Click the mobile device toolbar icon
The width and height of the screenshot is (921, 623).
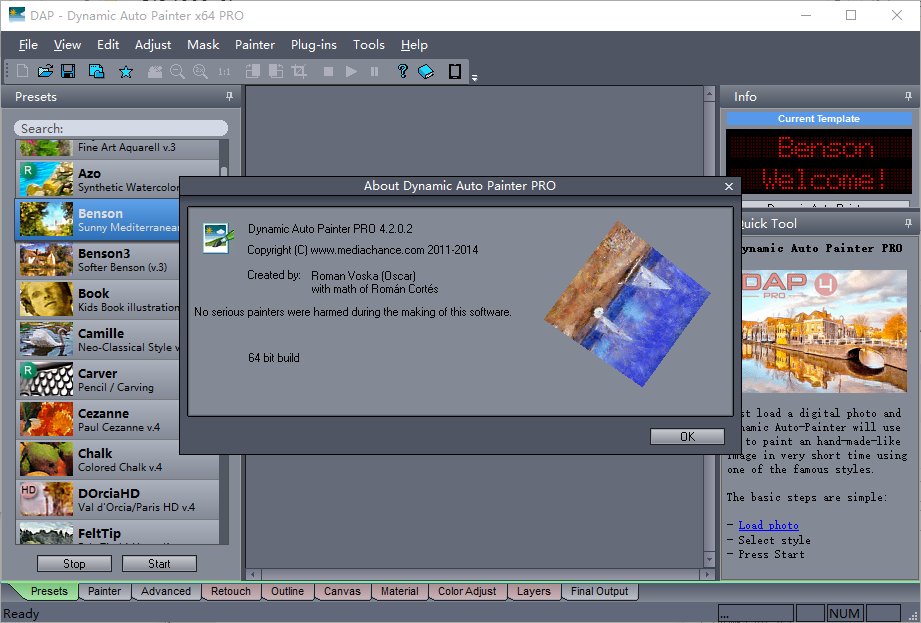click(x=455, y=71)
